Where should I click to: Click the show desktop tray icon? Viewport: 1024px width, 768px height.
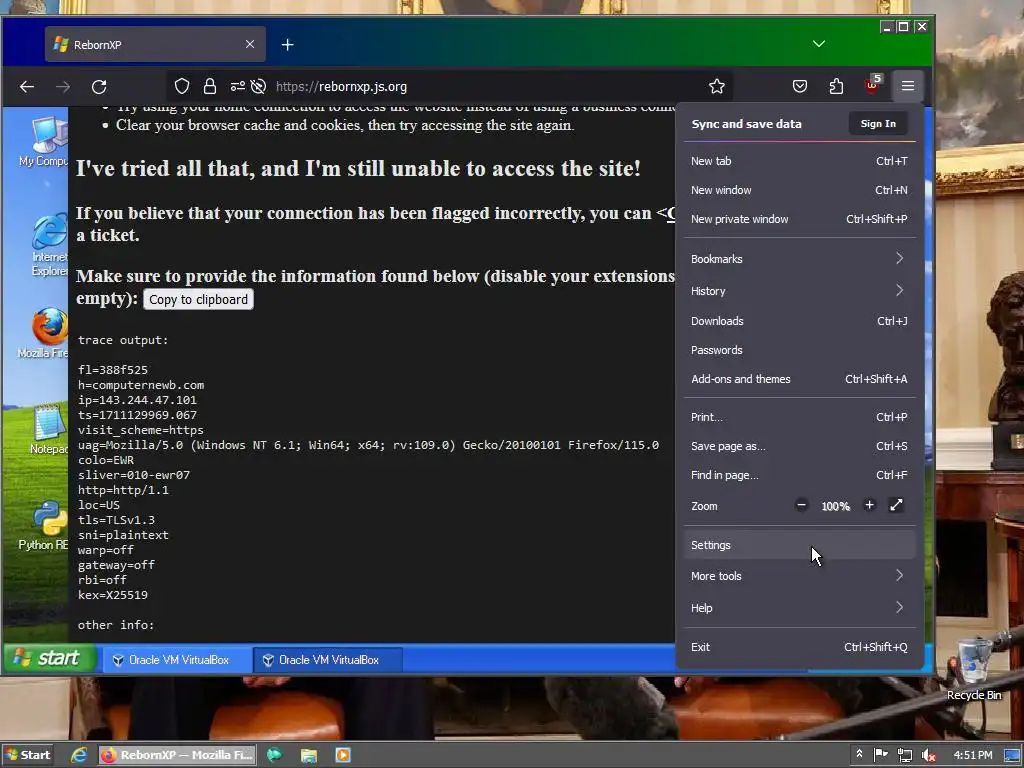[x=1012, y=755]
